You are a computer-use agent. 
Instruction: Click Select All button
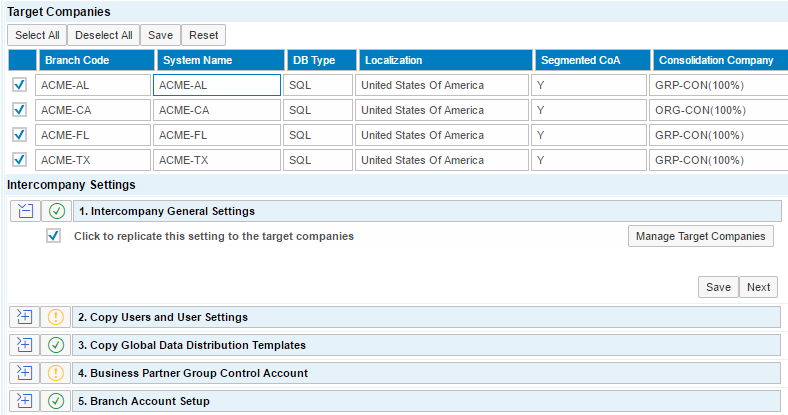(x=37, y=35)
